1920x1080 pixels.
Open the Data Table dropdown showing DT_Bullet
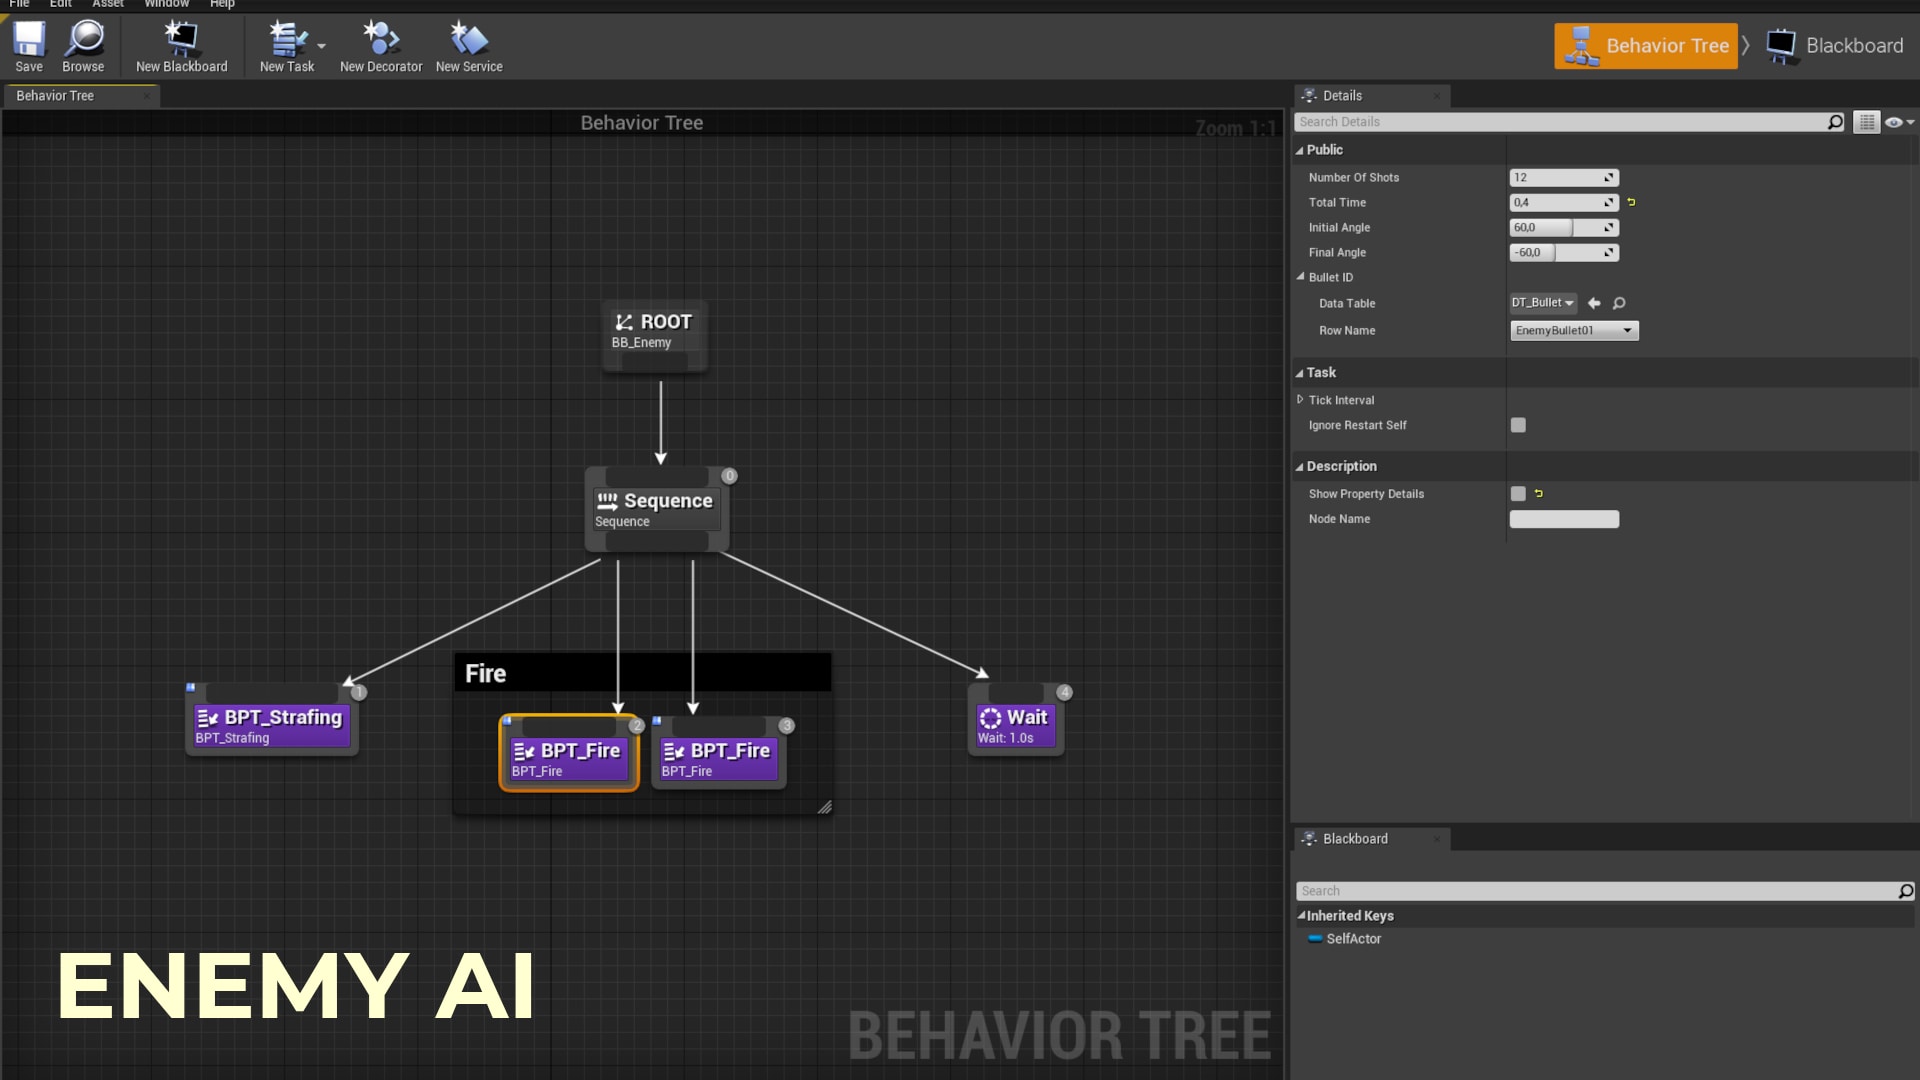[1542, 303]
